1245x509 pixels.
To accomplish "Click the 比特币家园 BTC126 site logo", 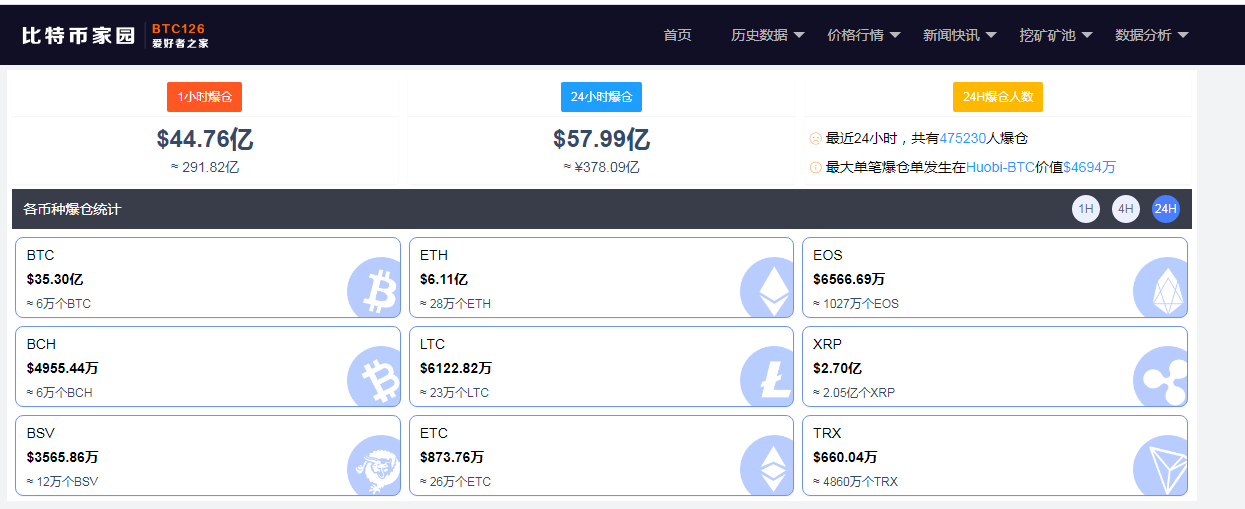I will tap(115, 35).
